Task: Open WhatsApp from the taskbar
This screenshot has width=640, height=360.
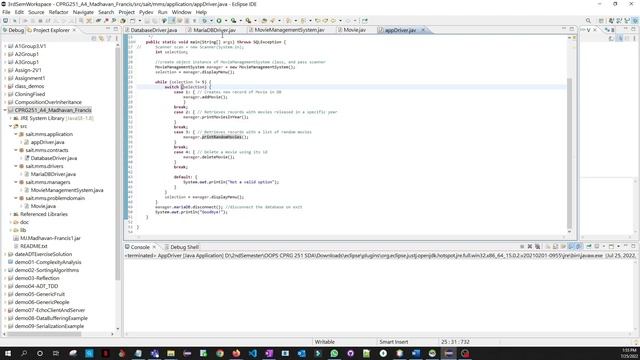Action: point(334,353)
